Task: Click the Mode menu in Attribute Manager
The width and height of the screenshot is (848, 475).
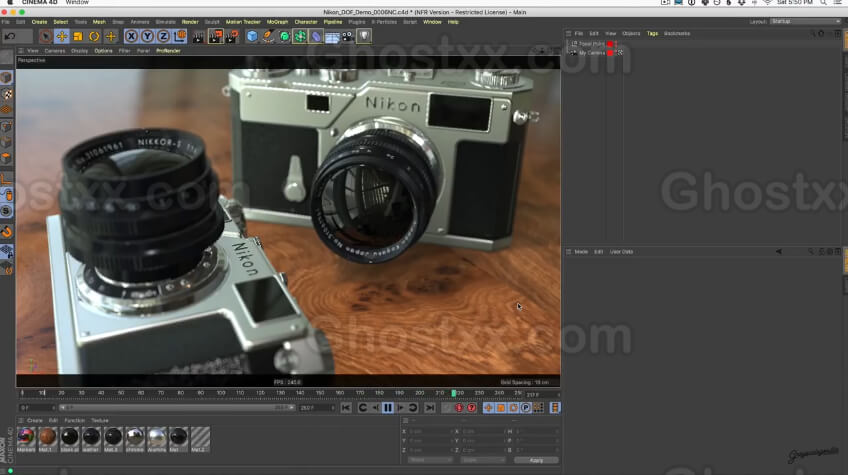Action: pos(581,252)
